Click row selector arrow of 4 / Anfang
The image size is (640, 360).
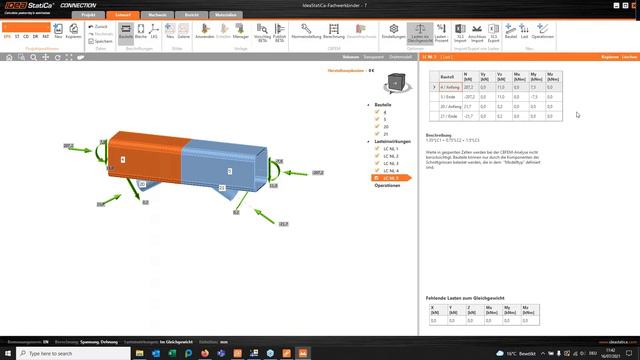[434, 87]
